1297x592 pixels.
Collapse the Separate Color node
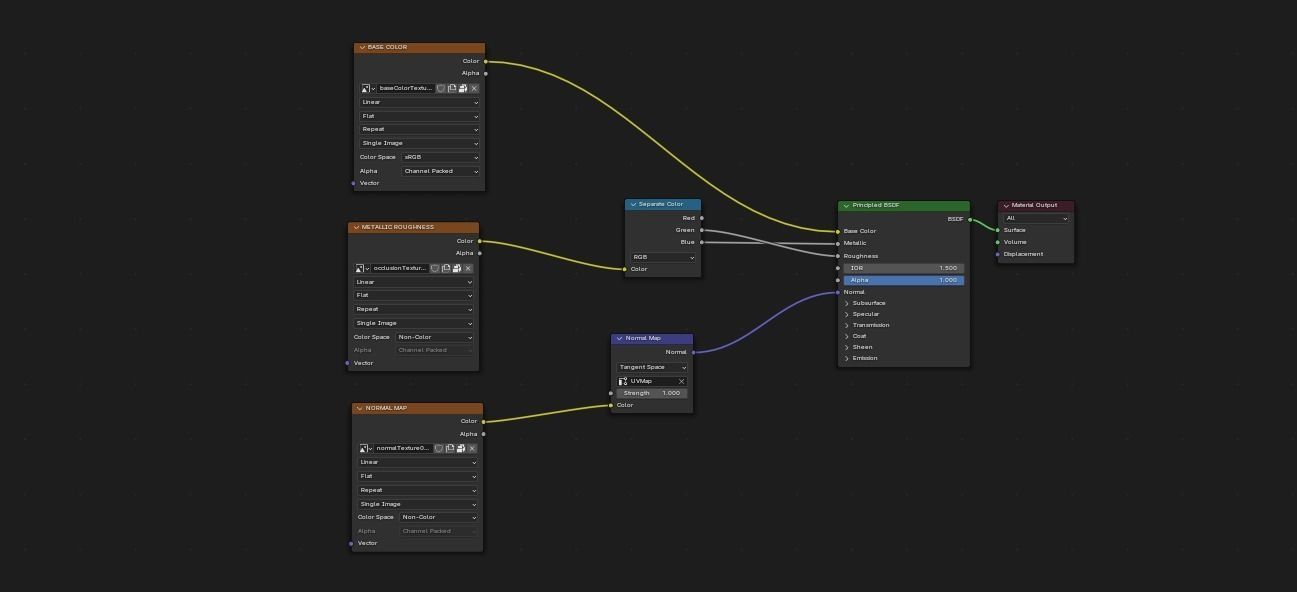(633, 204)
